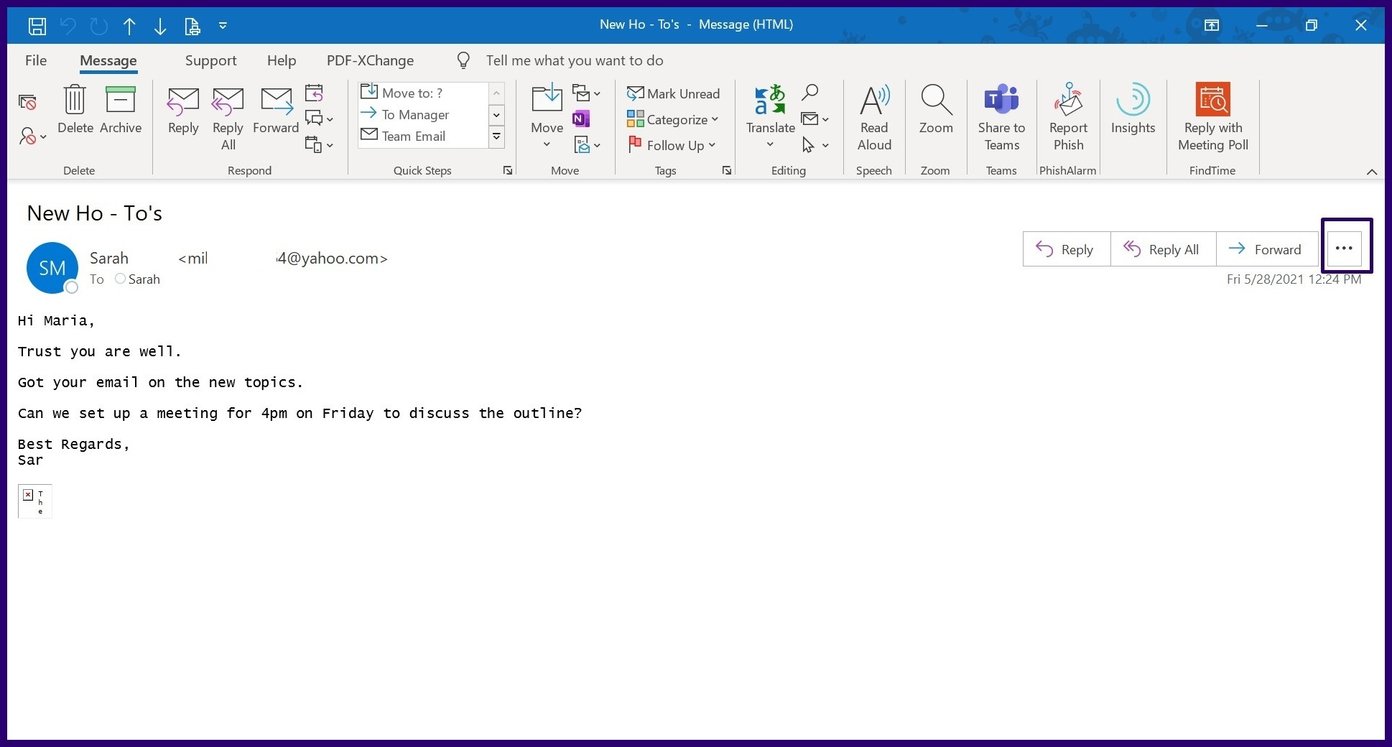The height and width of the screenshot is (747, 1392).
Task: Click Reply with Meeting Poll
Action: [1213, 117]
